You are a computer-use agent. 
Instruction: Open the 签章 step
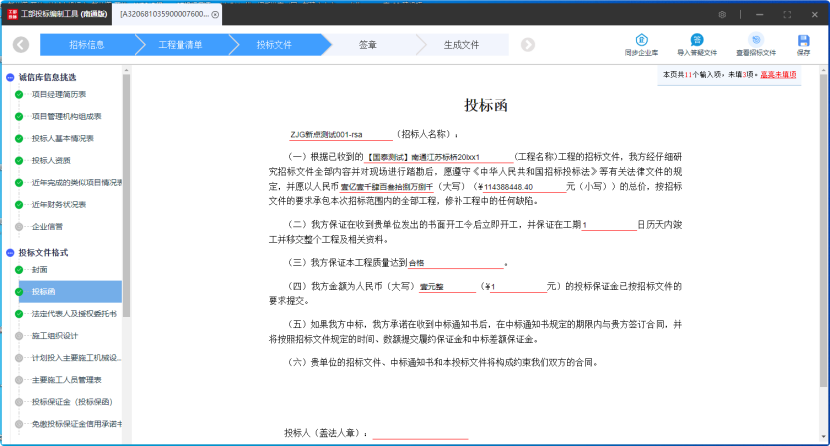[x=368, y=45]
